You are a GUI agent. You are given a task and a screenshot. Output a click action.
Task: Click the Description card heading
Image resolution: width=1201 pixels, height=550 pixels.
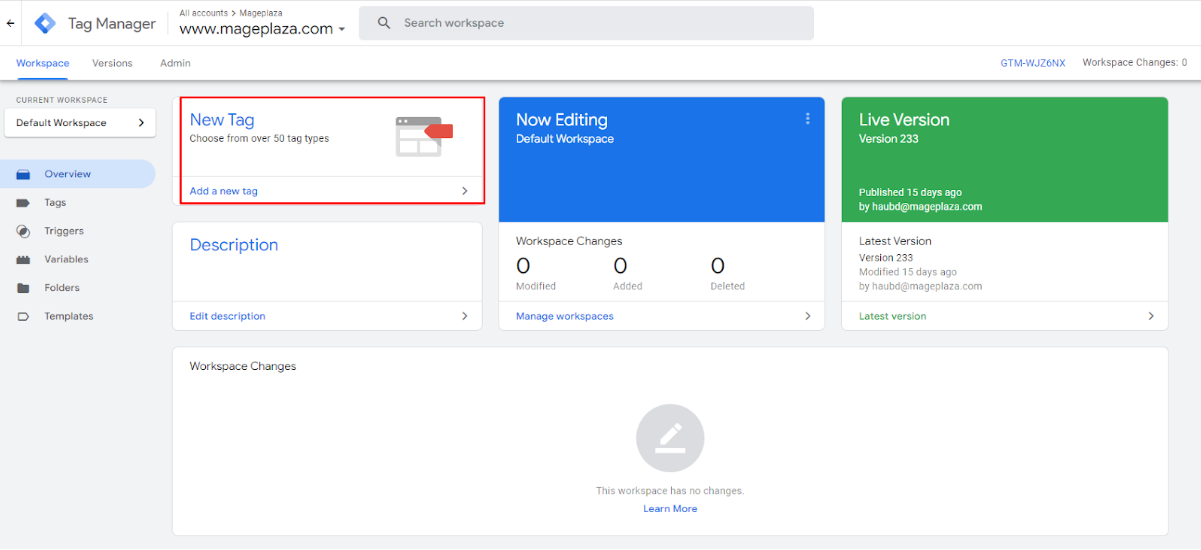point(234,245)
